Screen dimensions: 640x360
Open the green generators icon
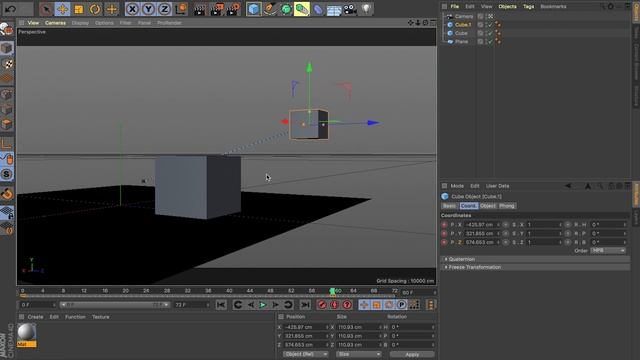point(286,9)
